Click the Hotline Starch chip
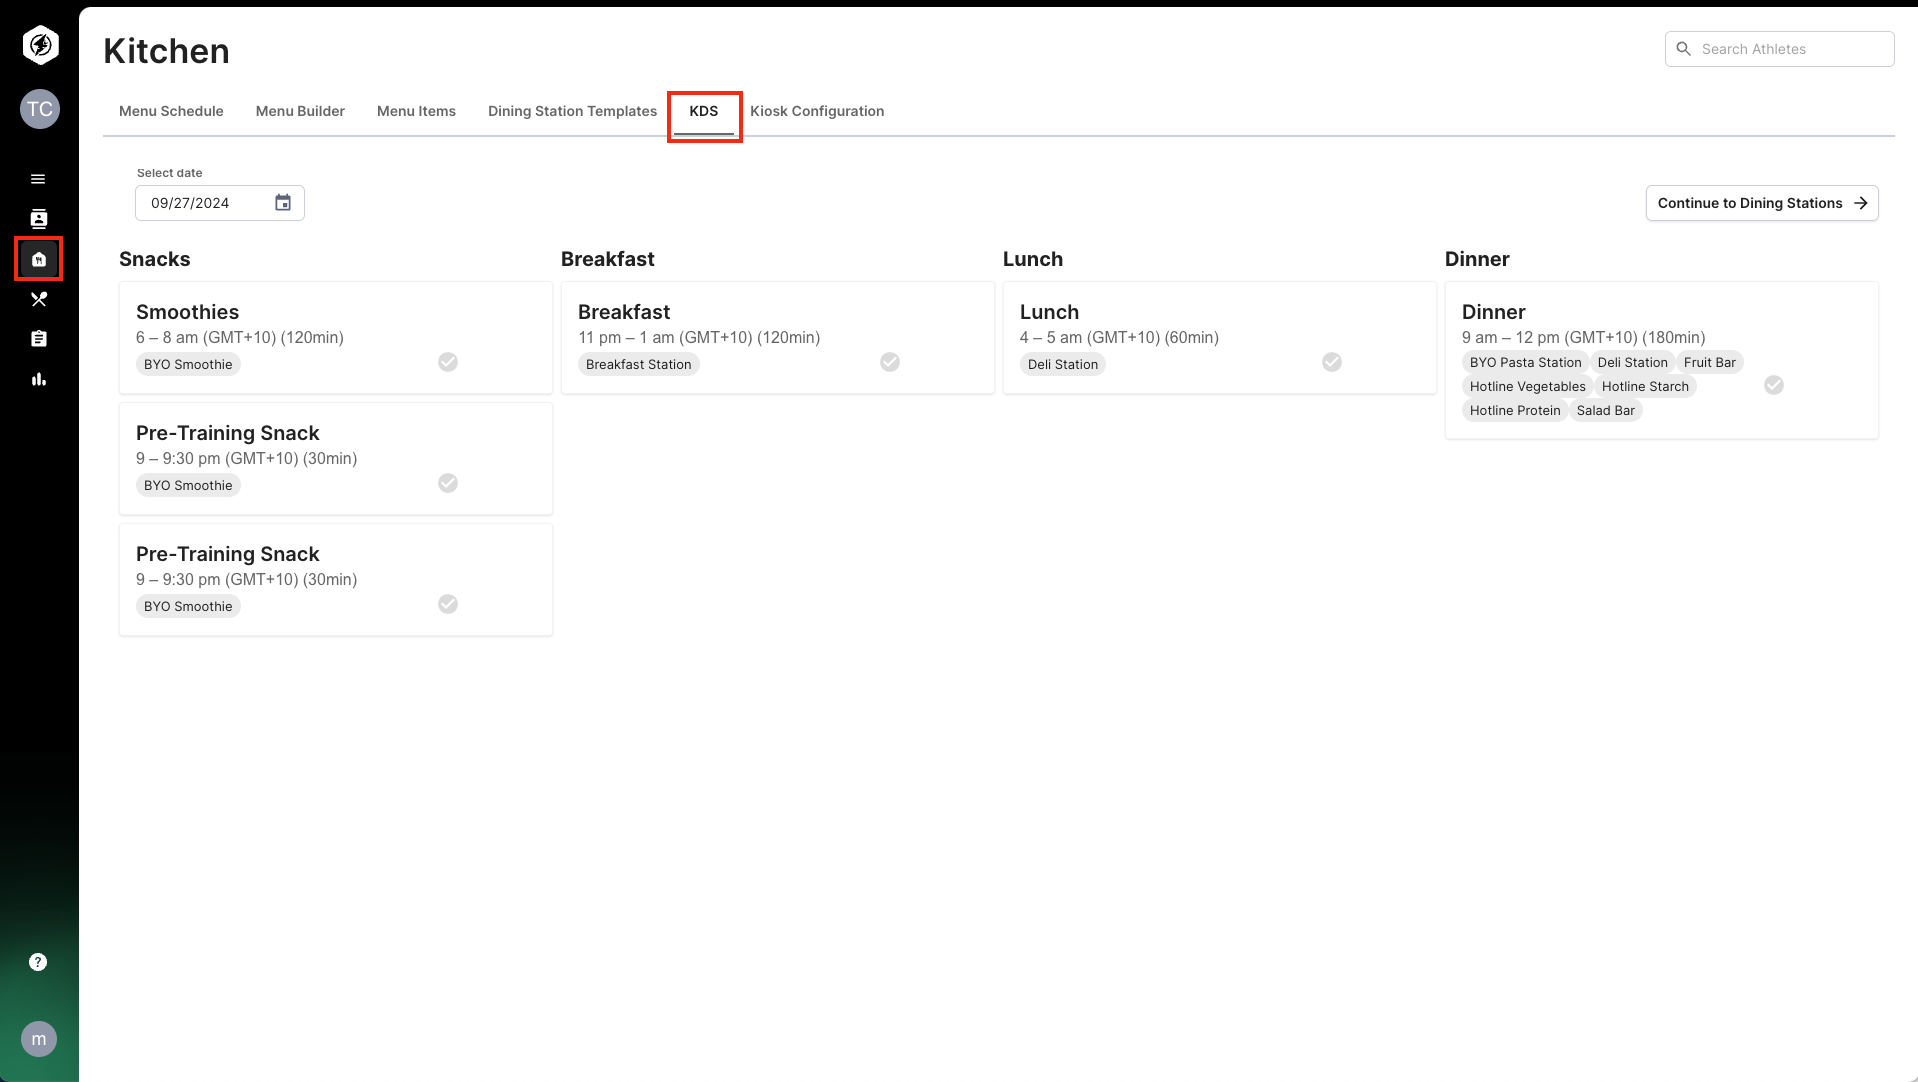1918x1082 pixels. click(x=1645, y=386)
